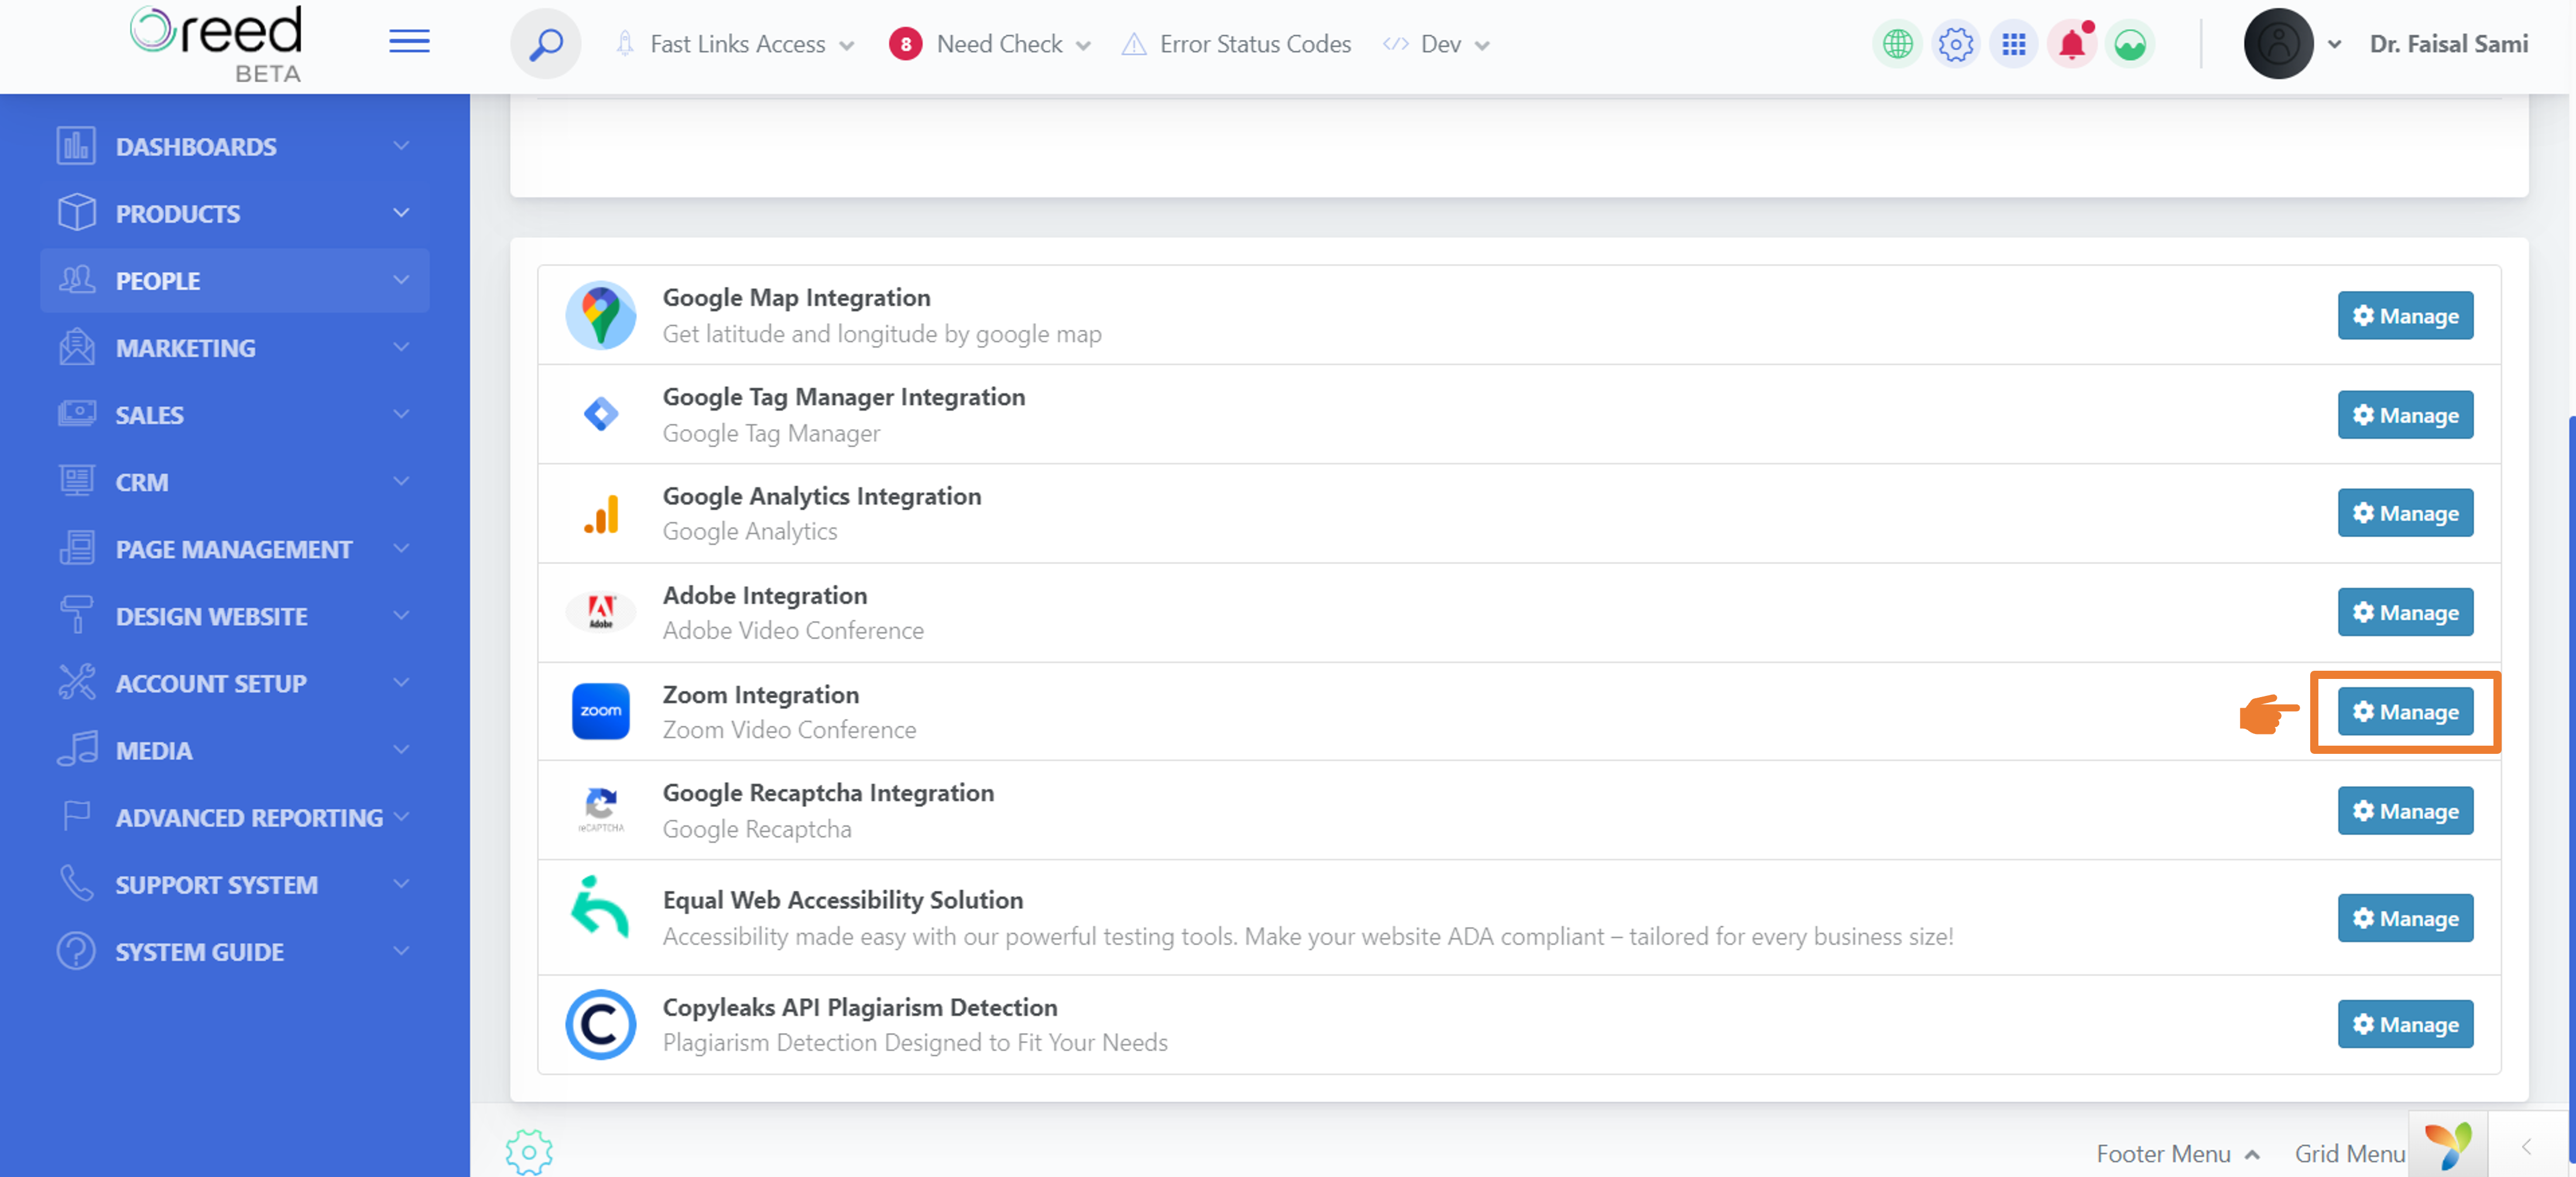This screenshot has height=1177, width=2576.
Task: Select SYSTEM GUIDE in sidebar
Action: pyautogui.click(x=199, y=951)
